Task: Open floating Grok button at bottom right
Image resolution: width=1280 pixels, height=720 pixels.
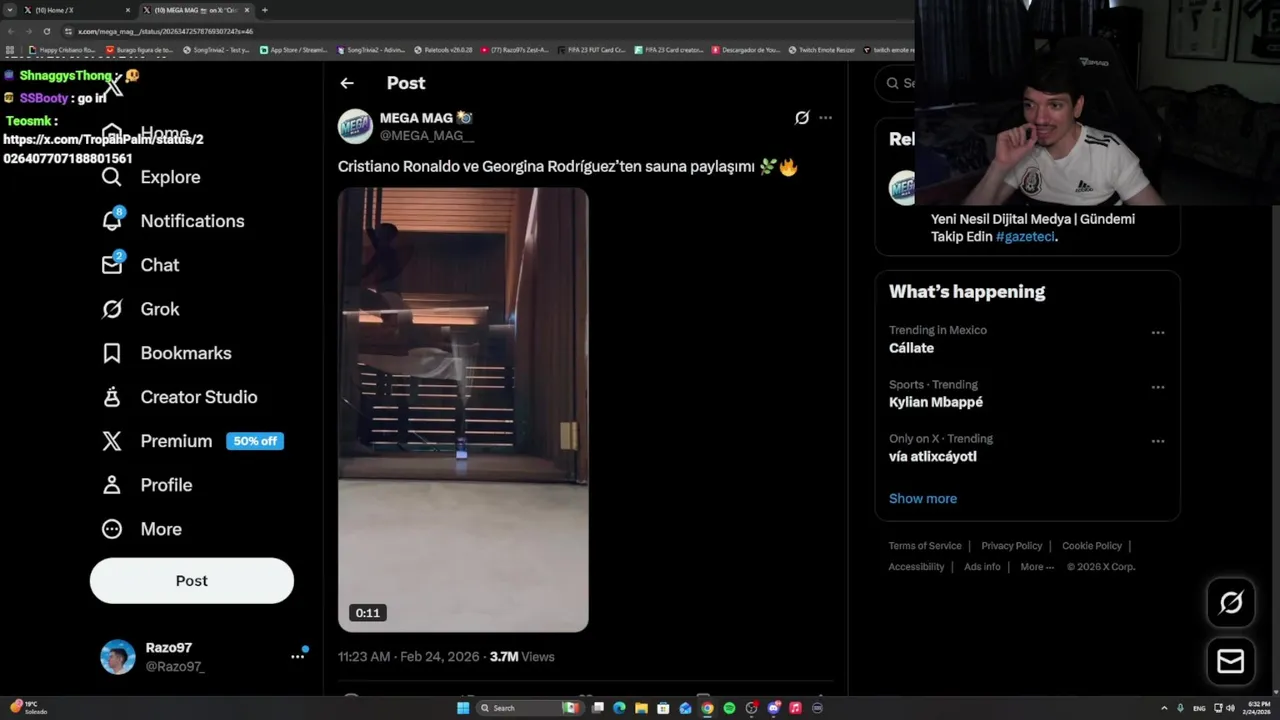Action: [x=1231, y=602]
